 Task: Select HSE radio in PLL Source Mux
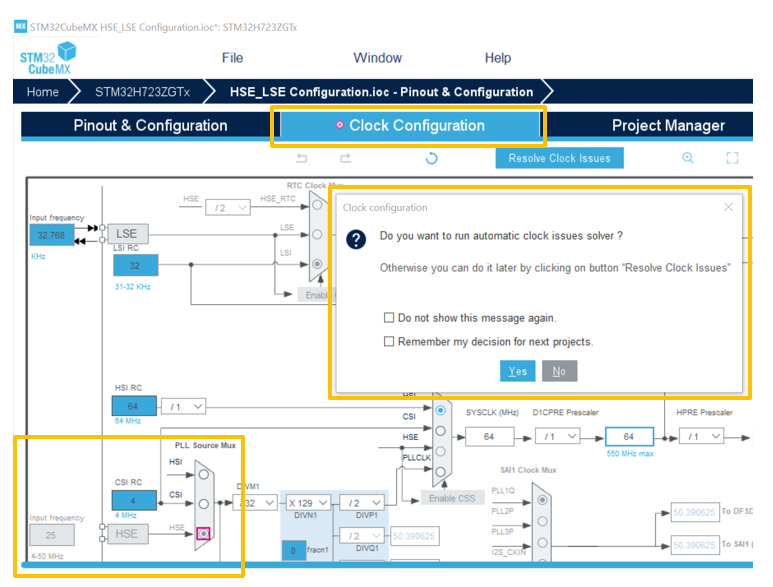coord(204,534)
